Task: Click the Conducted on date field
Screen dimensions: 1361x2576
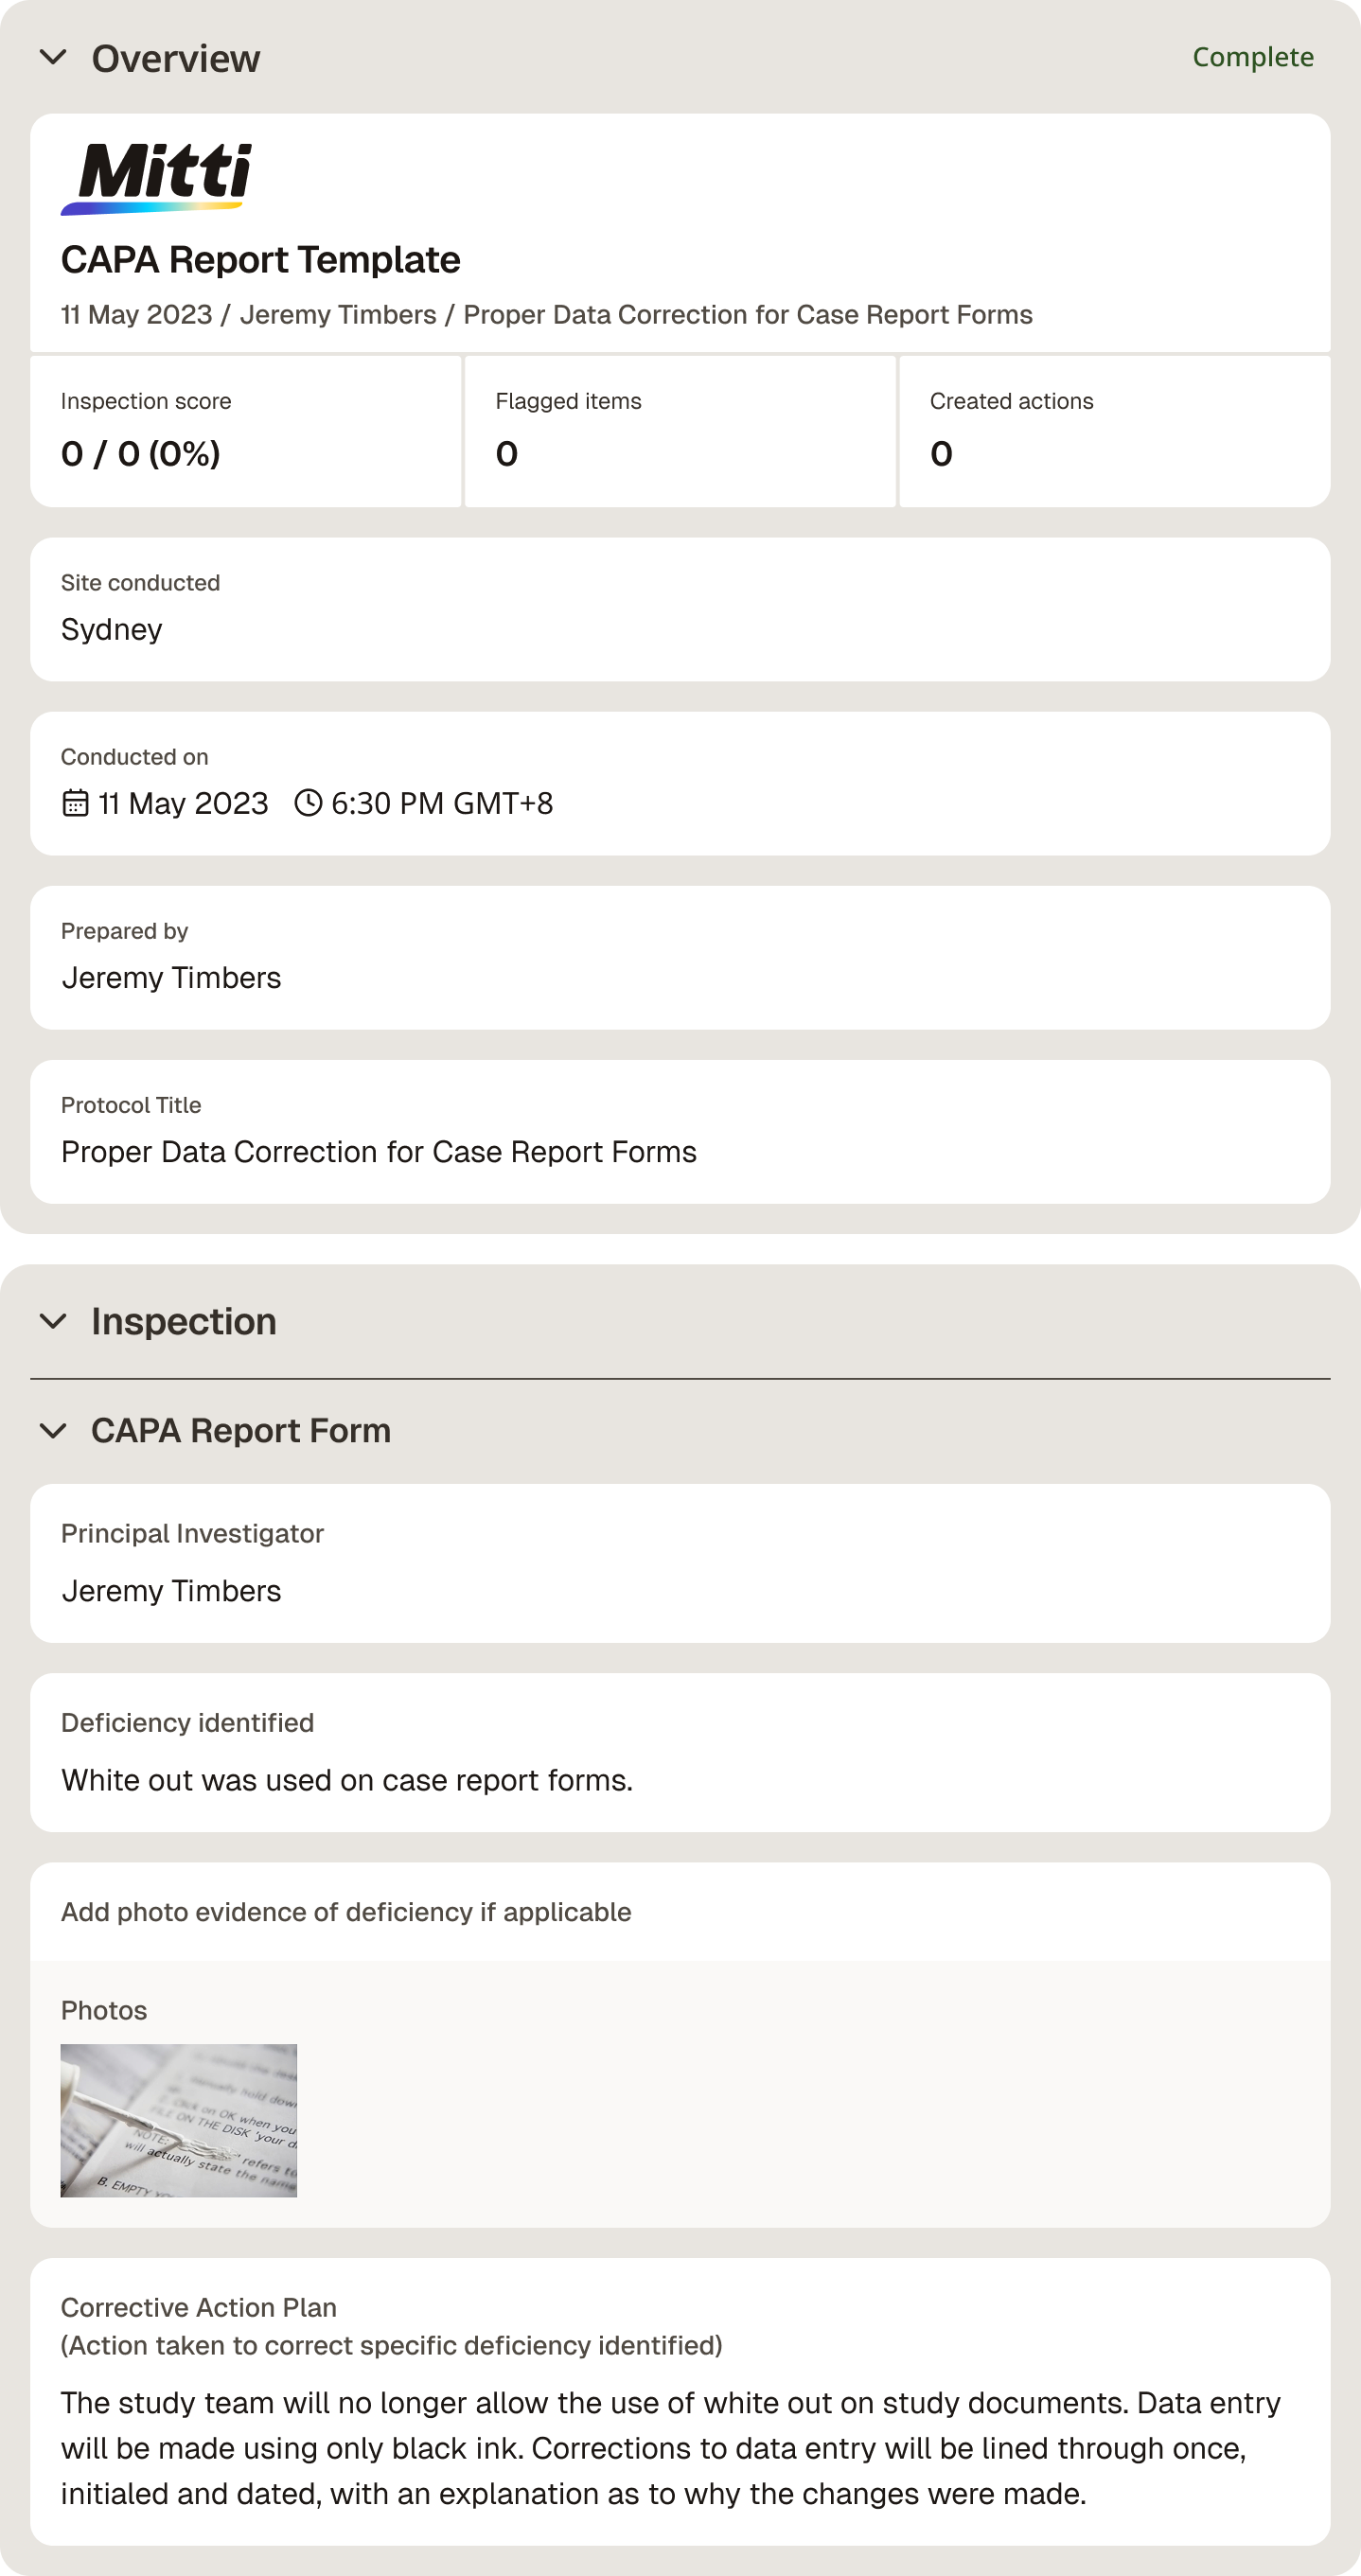Action: [x=680, y=784]
